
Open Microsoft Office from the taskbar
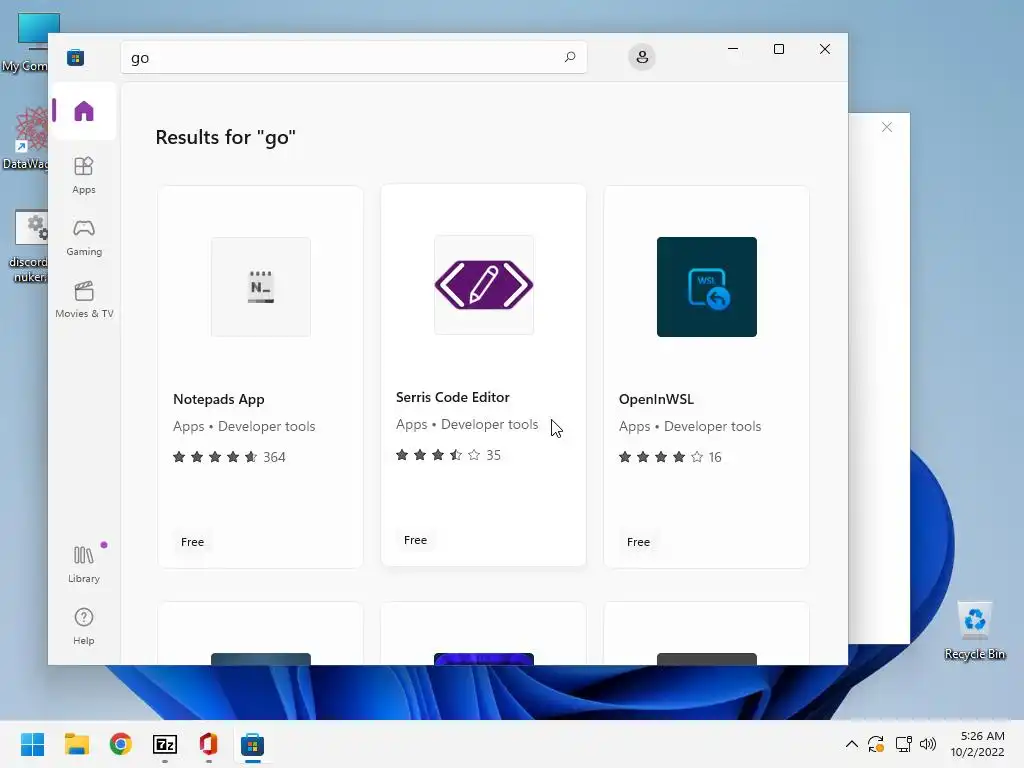[x=208, y=744]
